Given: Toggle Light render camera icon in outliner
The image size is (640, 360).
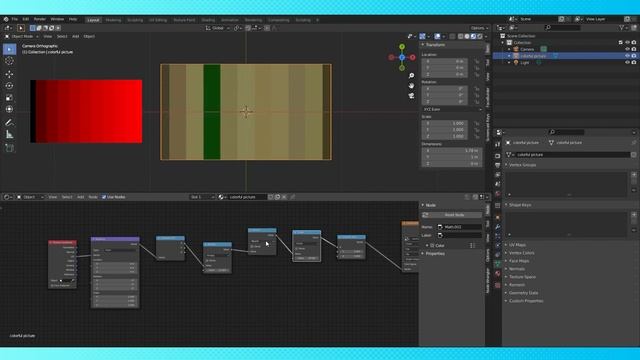Looking at the screenshot, I should [634, 62].
